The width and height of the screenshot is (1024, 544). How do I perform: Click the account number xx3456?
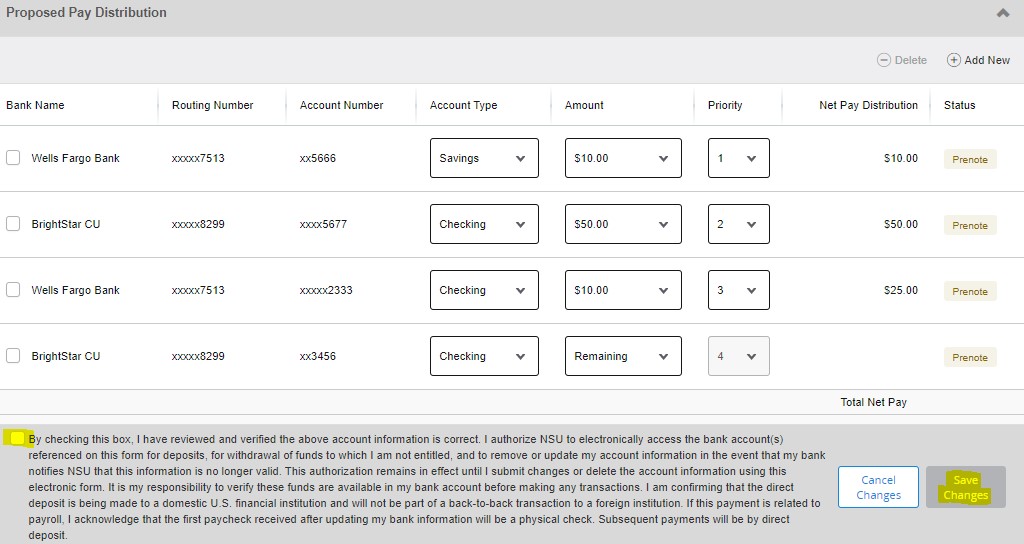[317, 356]
